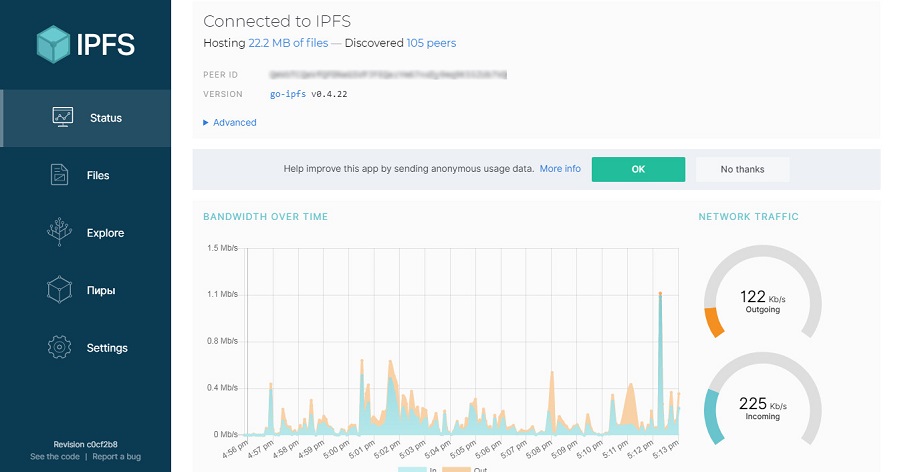The width and height of the screenshot is (900, 472).
Task: Accept usage data with OK button
Action: (638, 169)
